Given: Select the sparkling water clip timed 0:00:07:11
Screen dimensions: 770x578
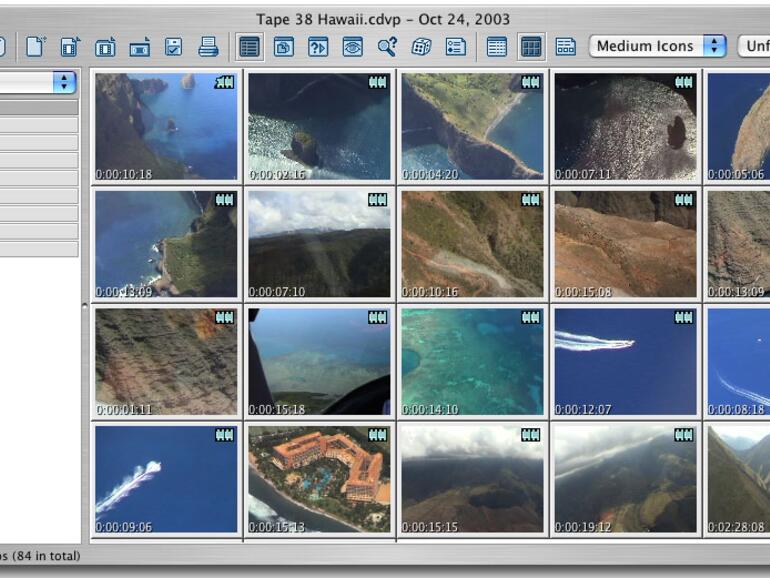Looking at the screenshot, I should (626, 127).
